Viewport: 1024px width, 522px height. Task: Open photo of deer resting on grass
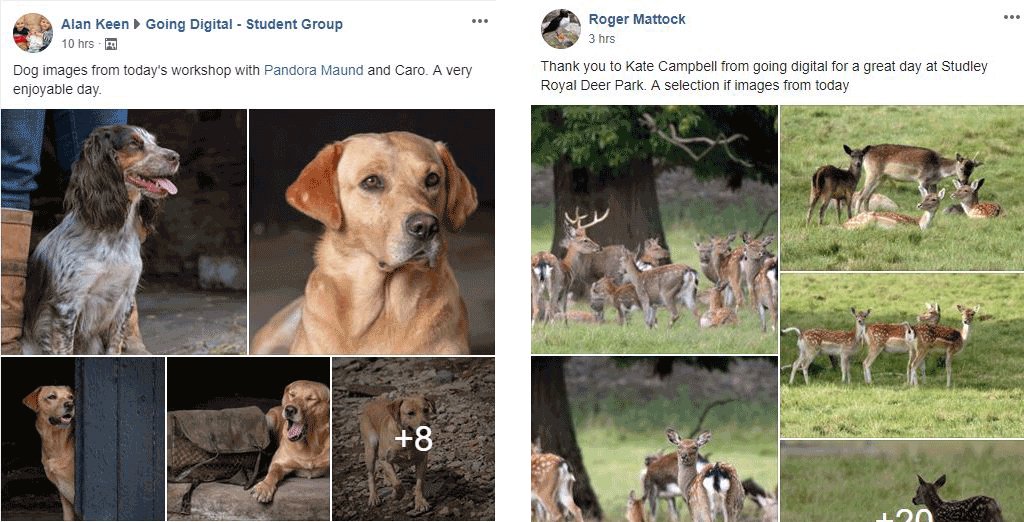901,187
